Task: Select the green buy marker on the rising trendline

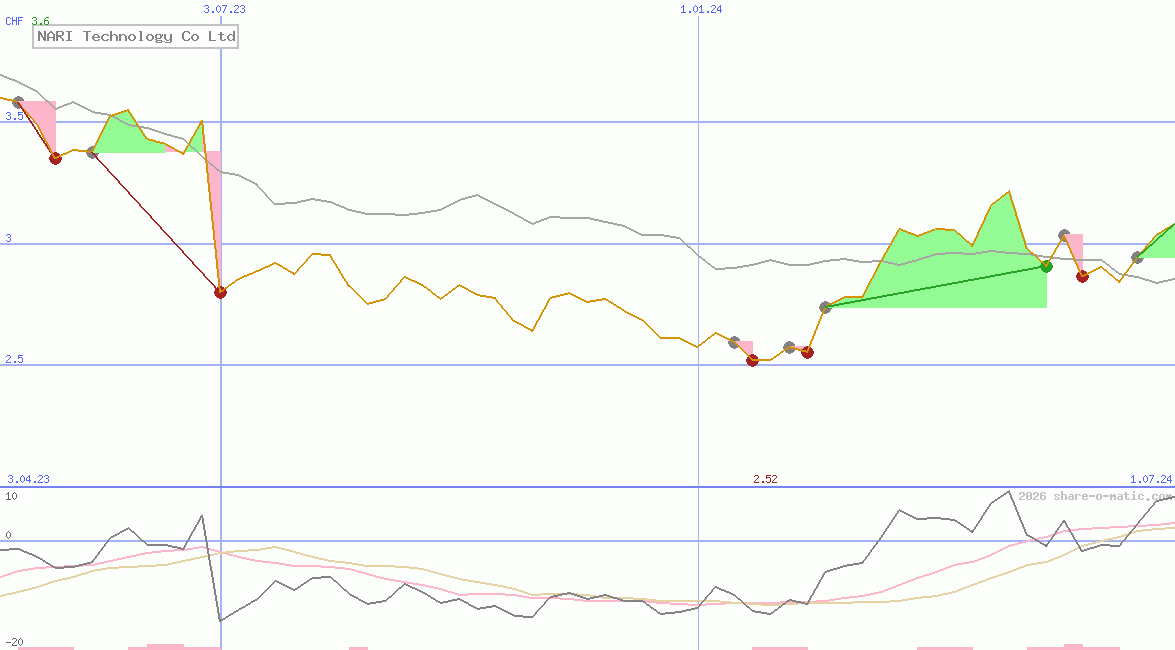Action: [1046, 267]
